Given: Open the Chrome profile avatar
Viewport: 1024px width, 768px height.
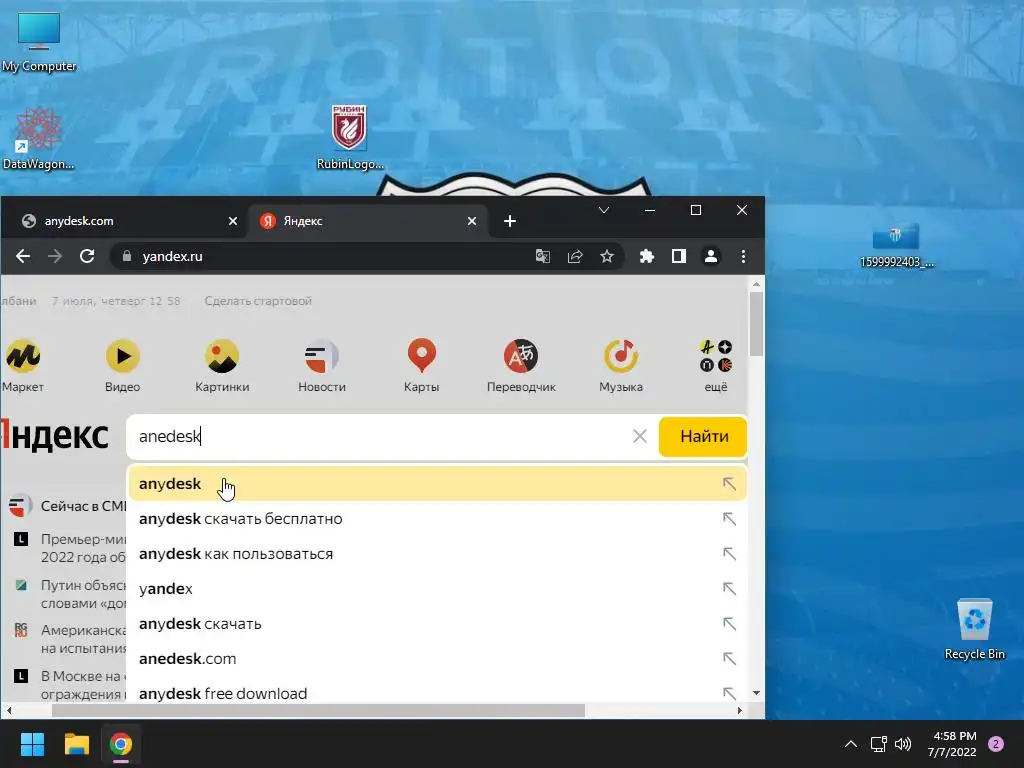Looking at the screenshot, I should pyautogui.click(x=711, y=257).
